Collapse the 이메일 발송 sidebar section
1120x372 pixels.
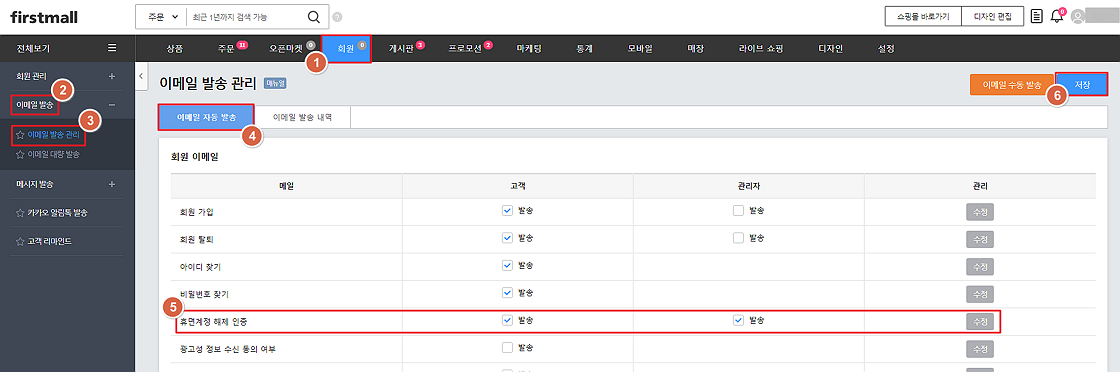click(x=111, y=105)
